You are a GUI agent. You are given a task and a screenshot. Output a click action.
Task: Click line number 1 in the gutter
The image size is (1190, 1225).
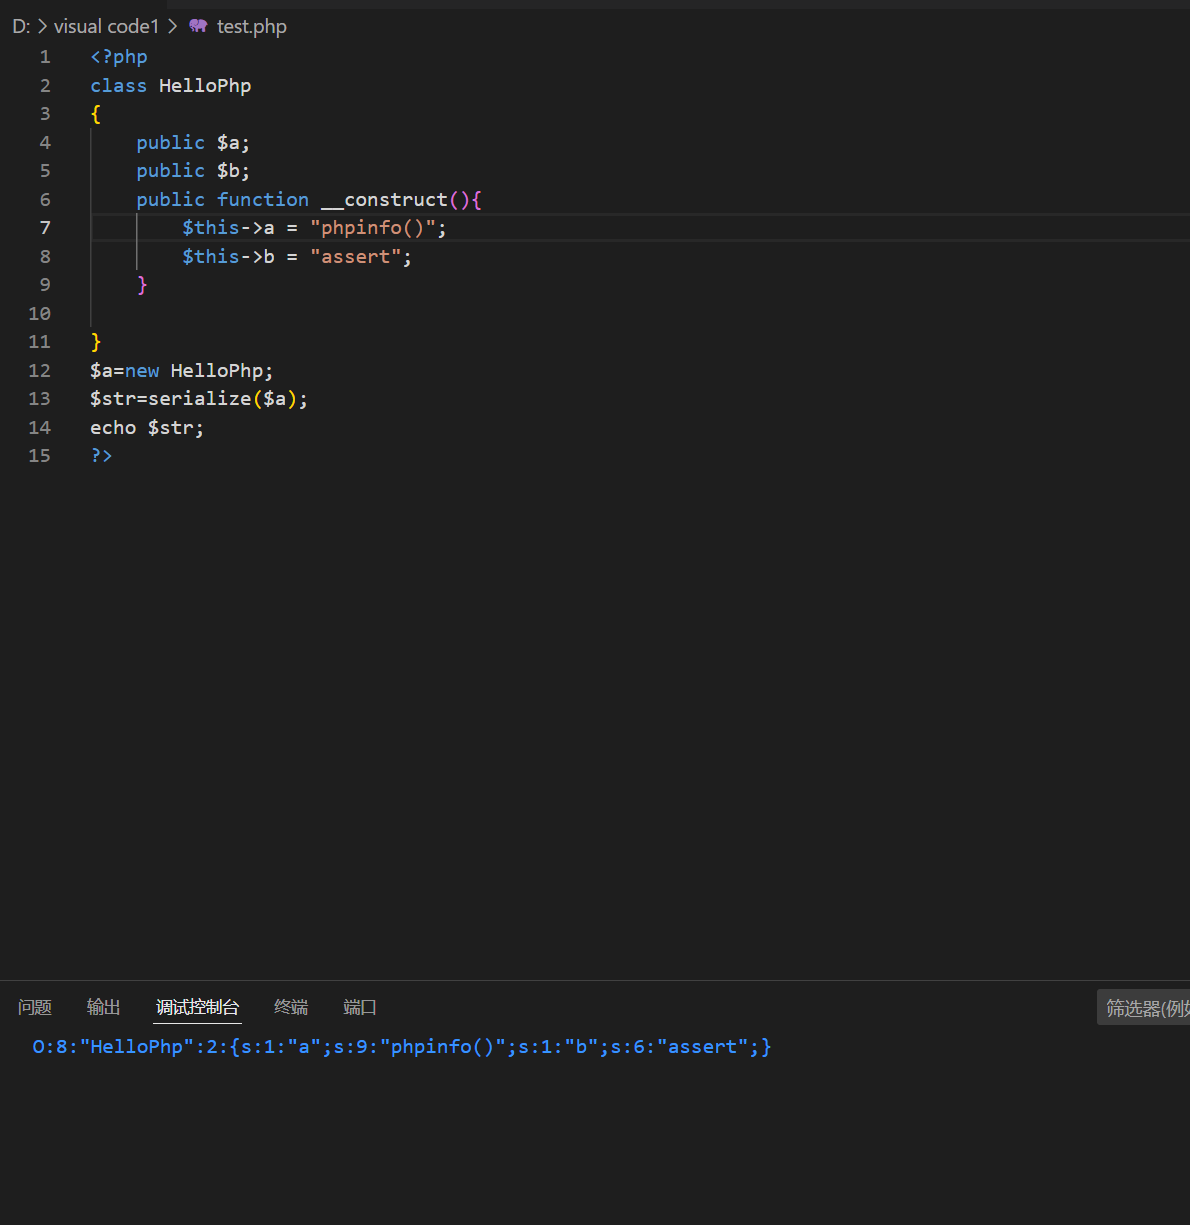[x=45, y=57]
